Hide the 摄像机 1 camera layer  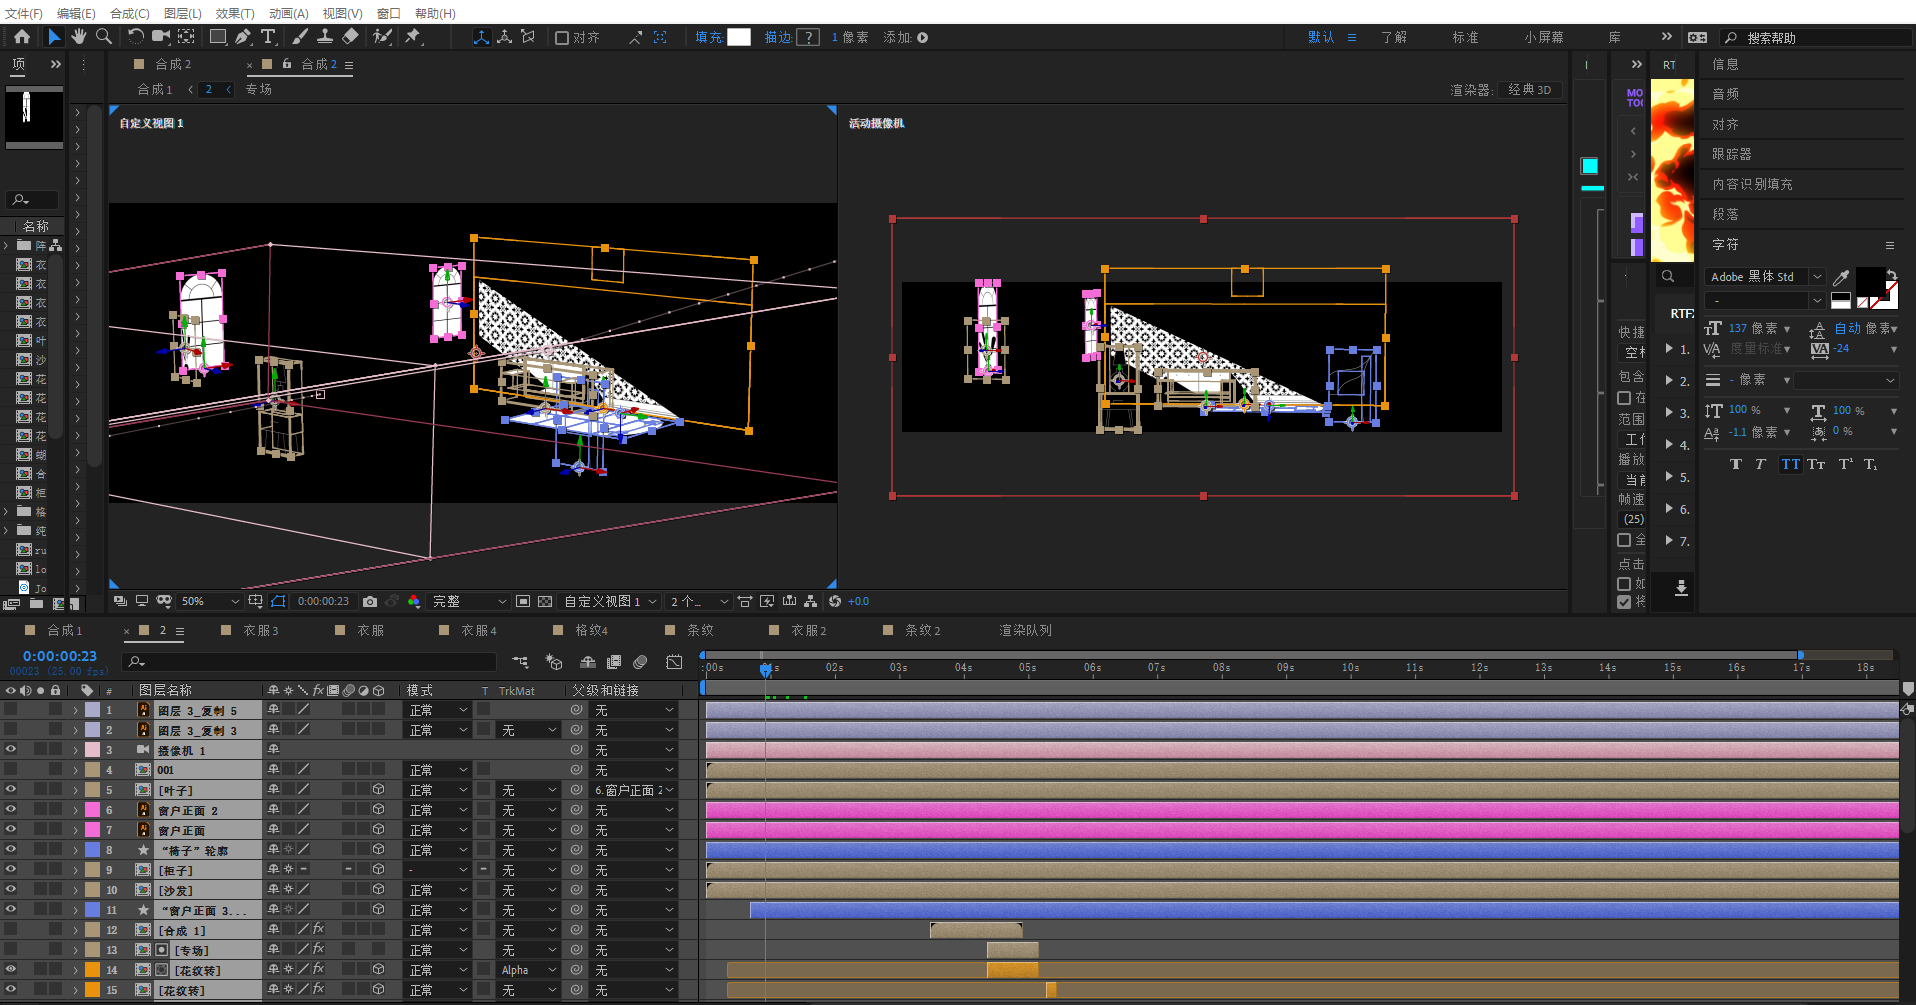point(11,749)
